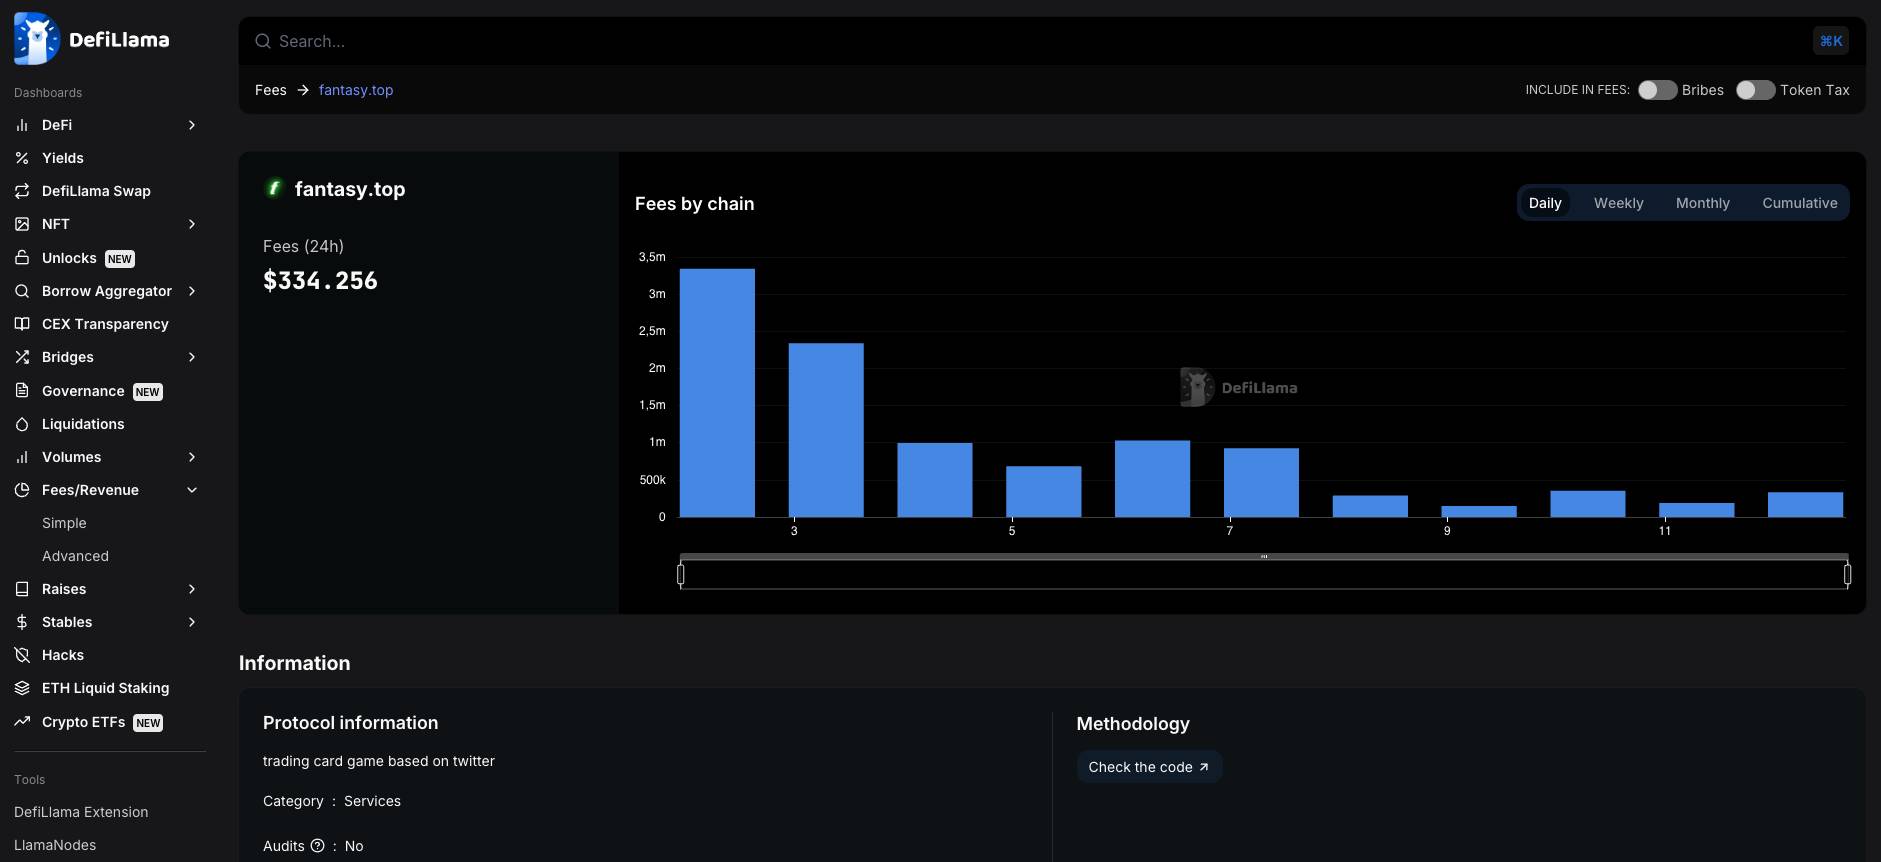Image resolution: width=1881 pixels, height=862 pixels.
Task: Toggle Bribes inclusion in fees
Action: tap(1657, 90)
